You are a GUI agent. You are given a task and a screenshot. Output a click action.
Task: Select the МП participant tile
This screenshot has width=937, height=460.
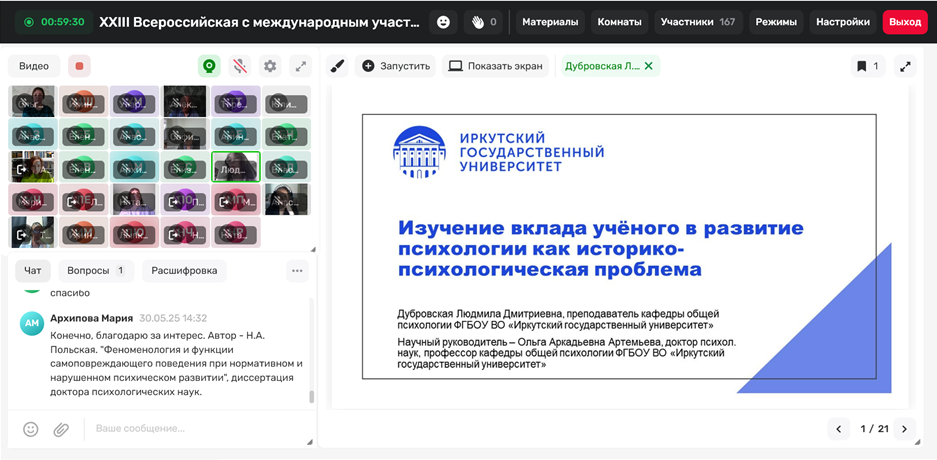[x=236, y=199]
